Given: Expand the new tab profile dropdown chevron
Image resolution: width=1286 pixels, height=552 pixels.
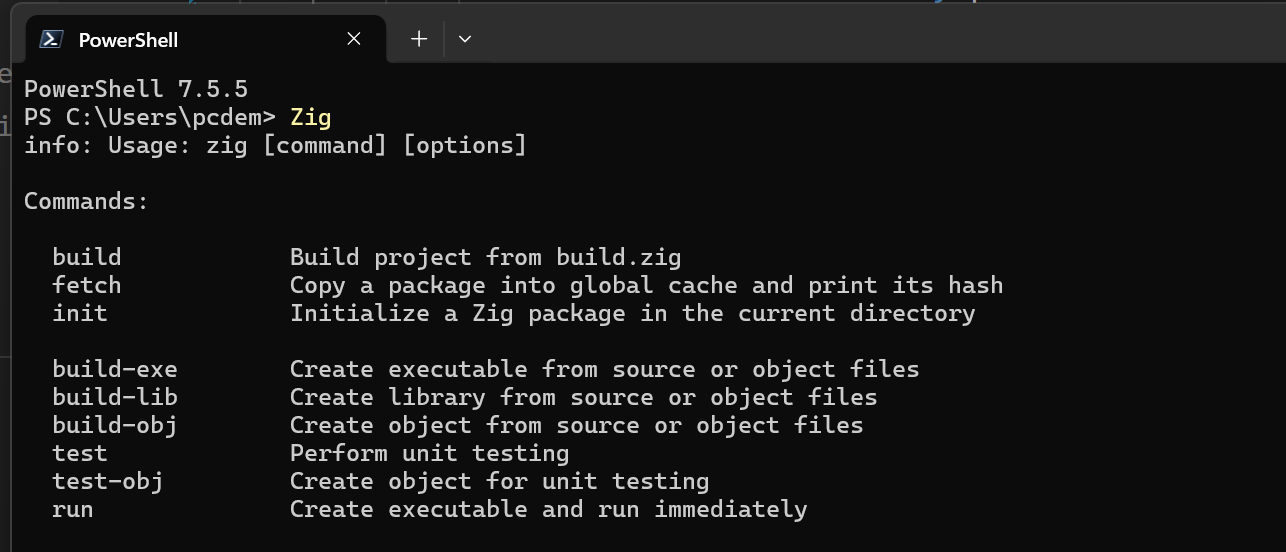Looking at the screenshot, I should [x=464, y=39].
